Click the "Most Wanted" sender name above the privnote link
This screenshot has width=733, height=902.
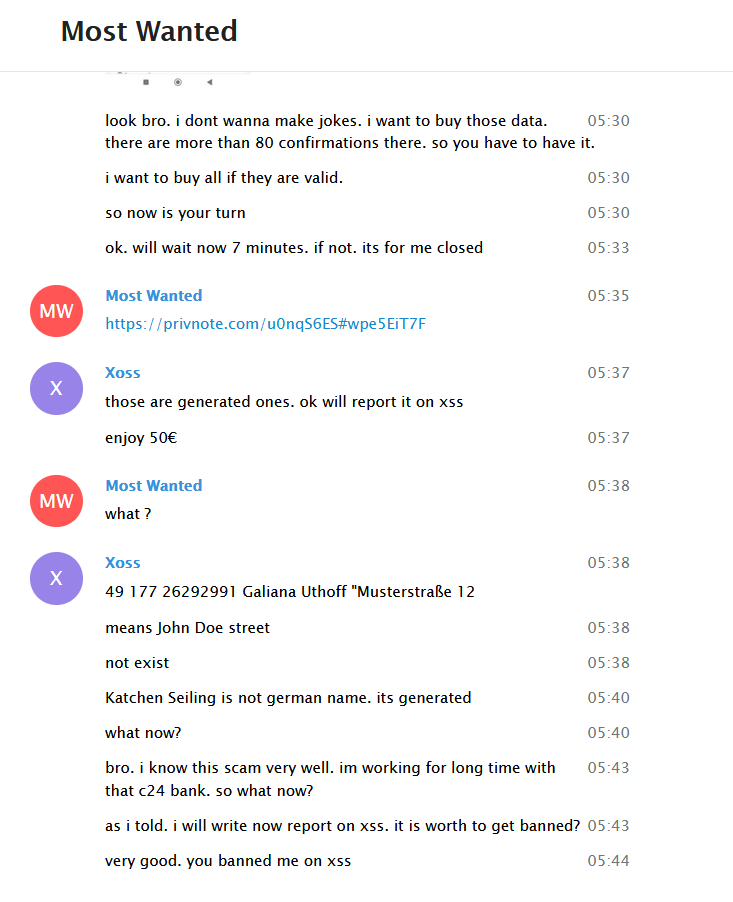click(x=154, y=296)
